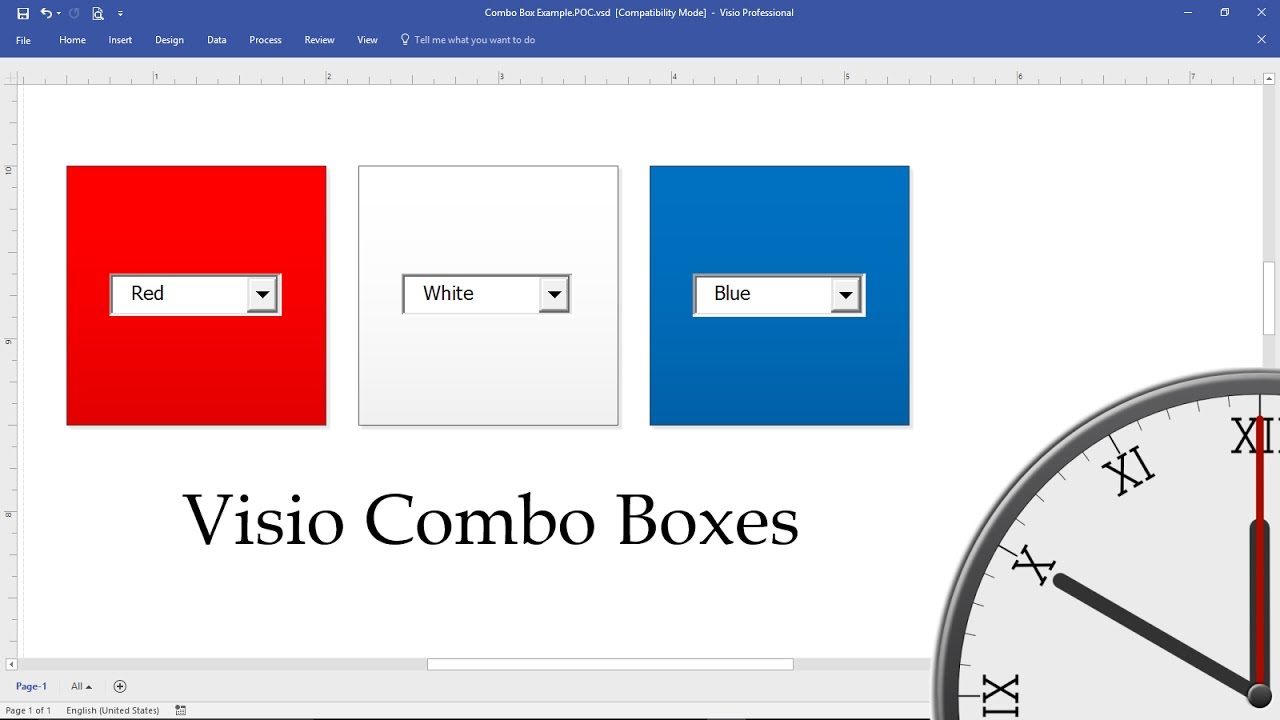Click the vertical scrollbar thumb
The height and width of the screenshot is (720, 1280).
pos(1270,298)
